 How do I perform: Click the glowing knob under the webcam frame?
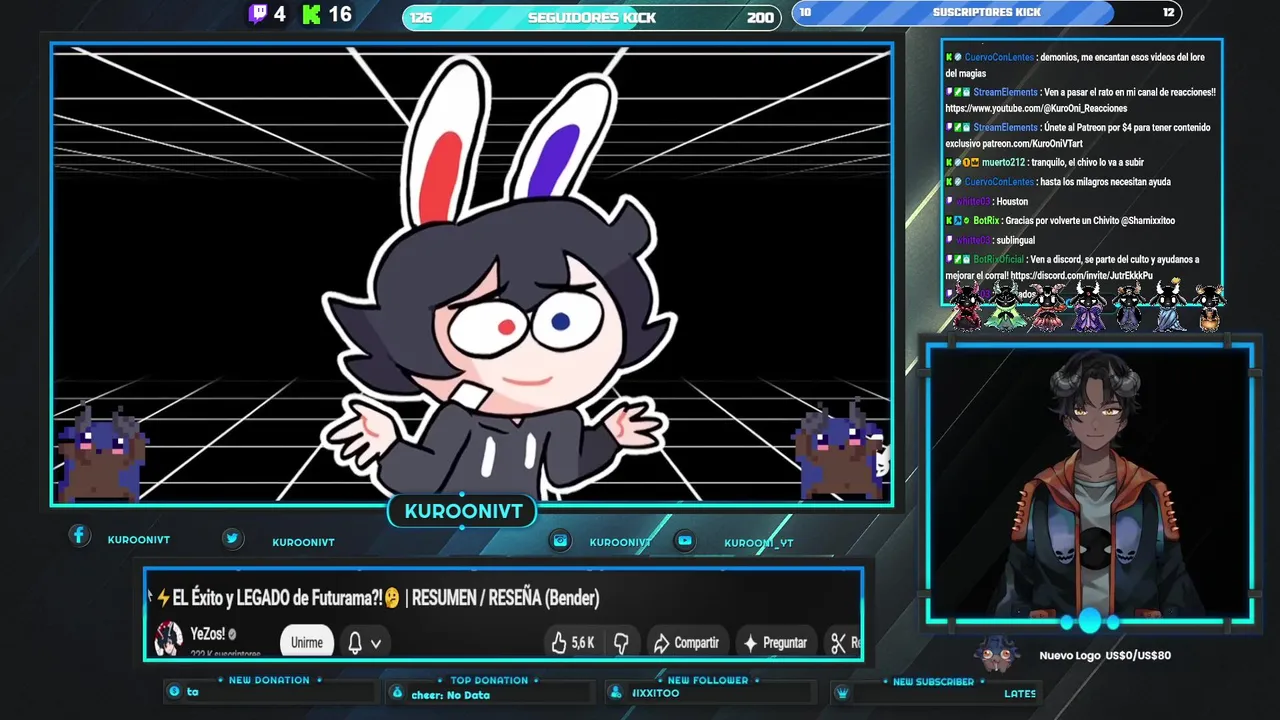[x=1089, y=621]
